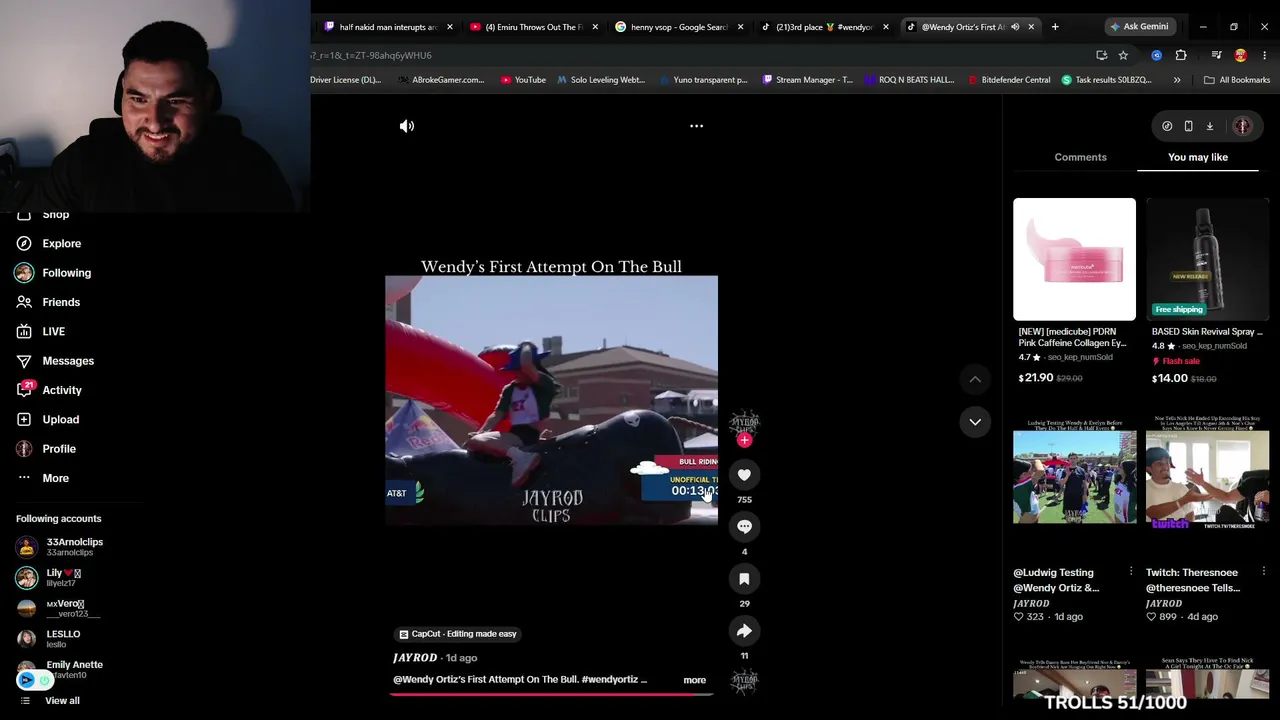Viewport: 1280px width, 720px height.
Task: Click the phone icon in the top-right pill
Action: pos(1188,126)
